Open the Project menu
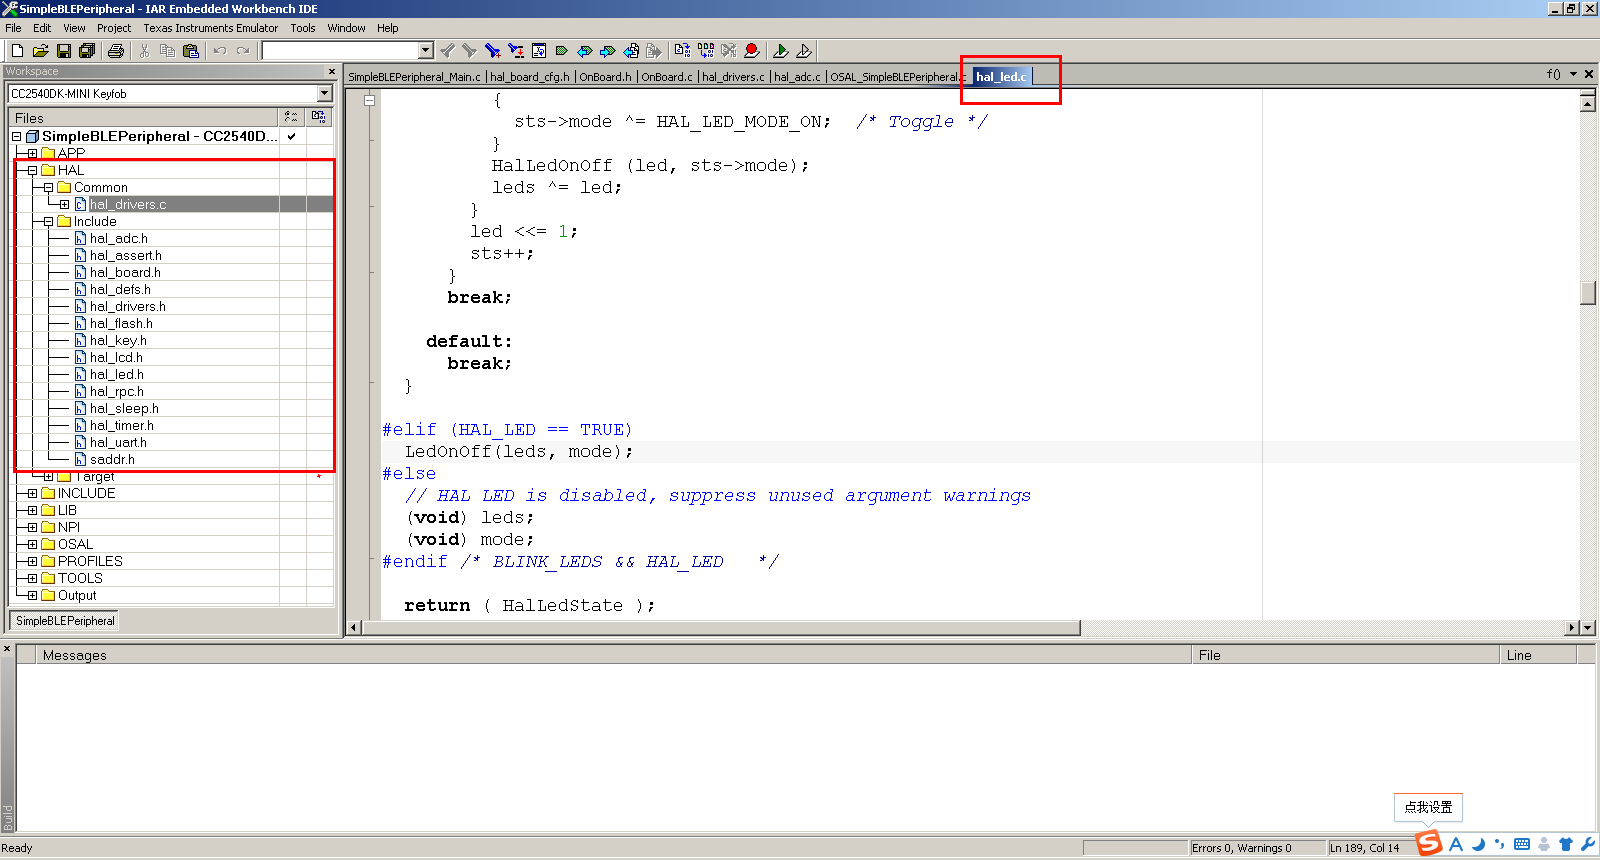This screenshot has height=860, width=1600. 114,28
